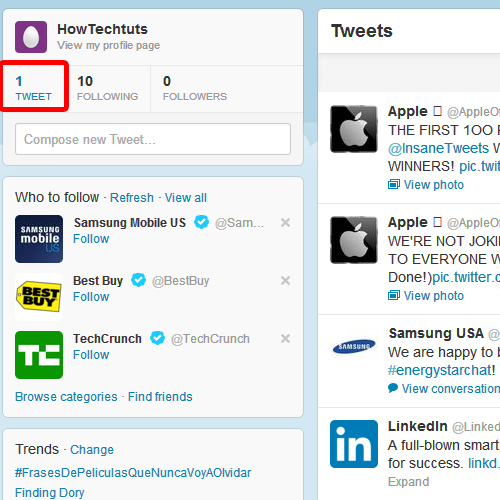Image resolution: width=500 pixels, height=500 pixels.
Task: Dismiss TechCrunch follow suggestion
Action: click(x=285, y=338)
